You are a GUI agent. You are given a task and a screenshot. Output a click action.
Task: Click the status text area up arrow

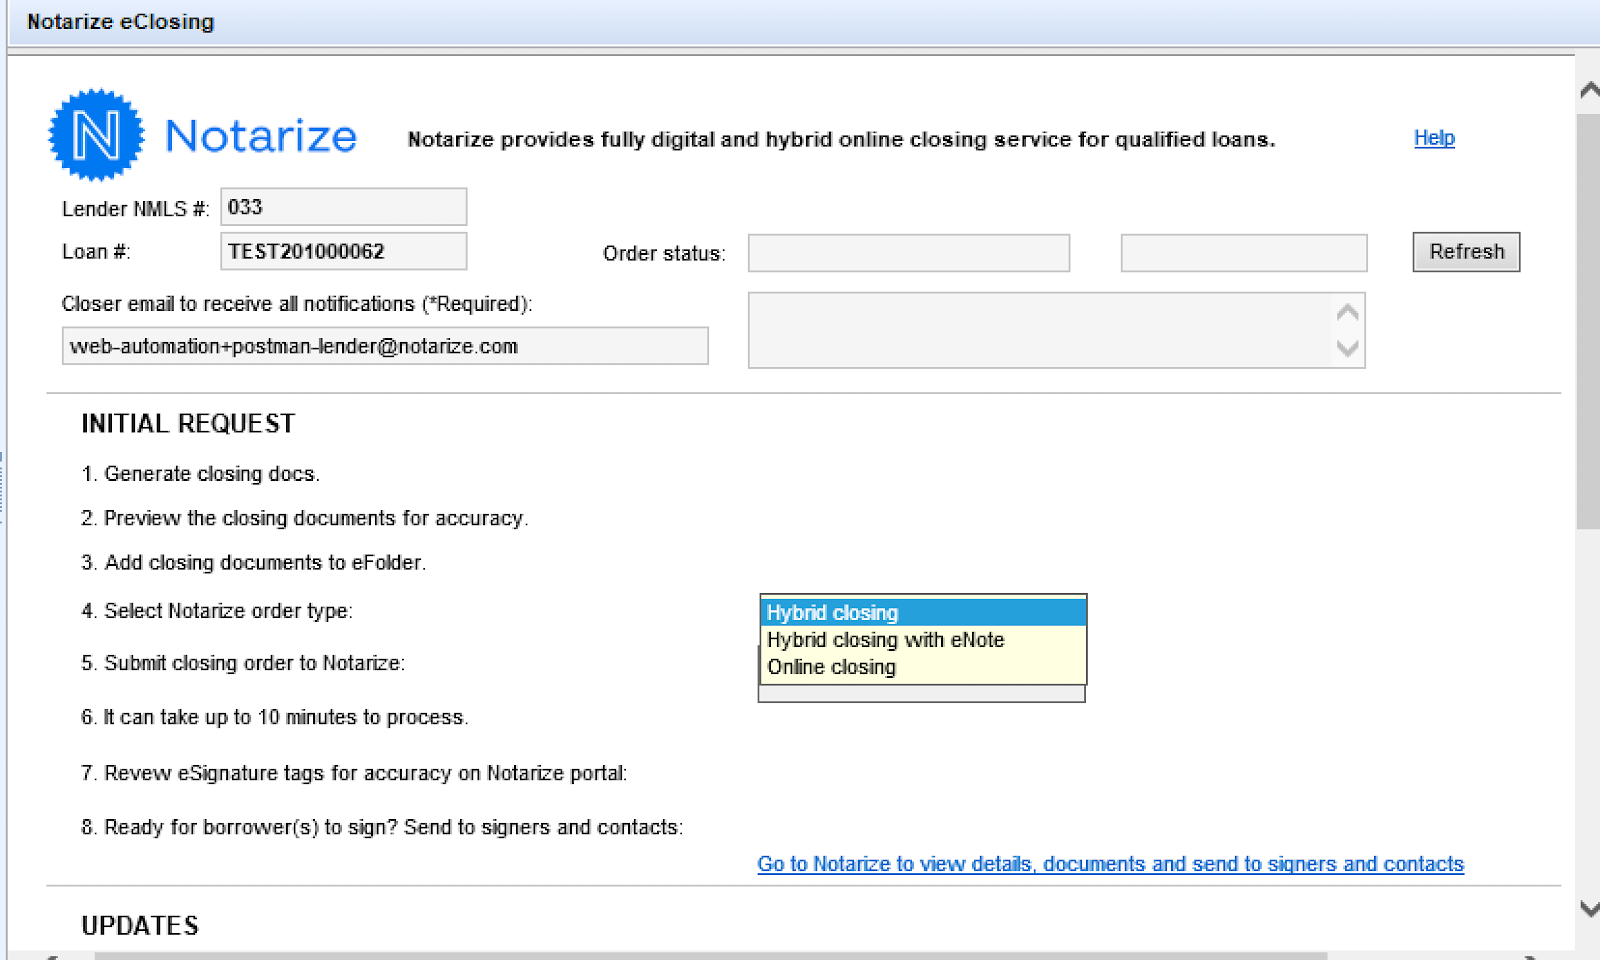pyautogui.click(x=1347, y=312)
